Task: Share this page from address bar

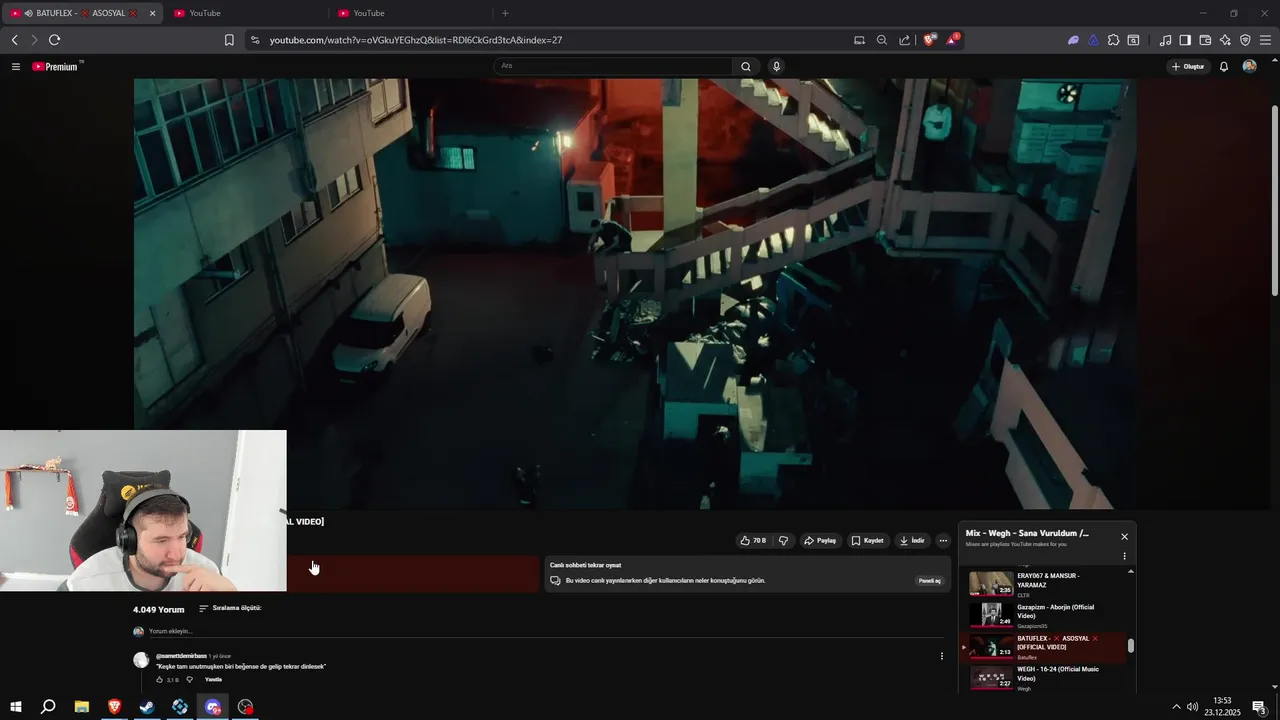Action: (x=904, y=40)
